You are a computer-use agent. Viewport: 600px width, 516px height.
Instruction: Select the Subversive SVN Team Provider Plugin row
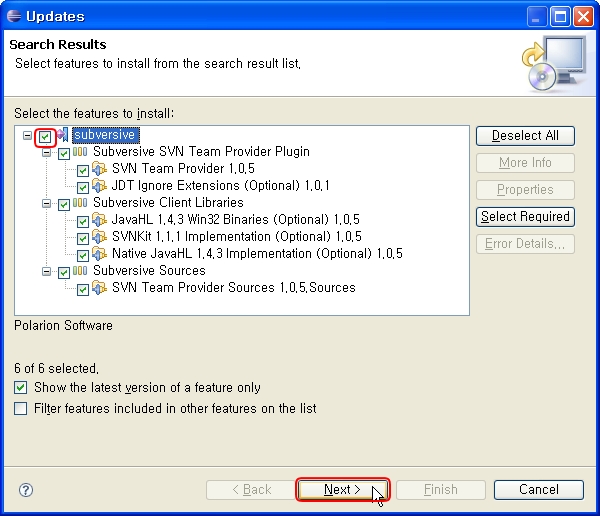coord(201,152)
